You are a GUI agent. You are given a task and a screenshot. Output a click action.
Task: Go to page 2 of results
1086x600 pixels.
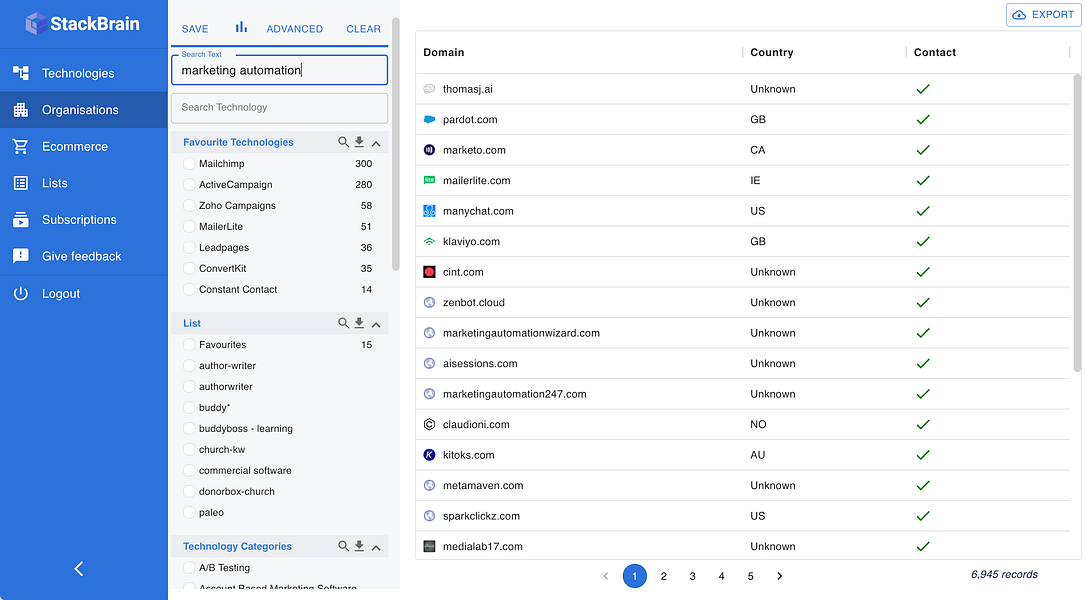click(x=664, y=576)
